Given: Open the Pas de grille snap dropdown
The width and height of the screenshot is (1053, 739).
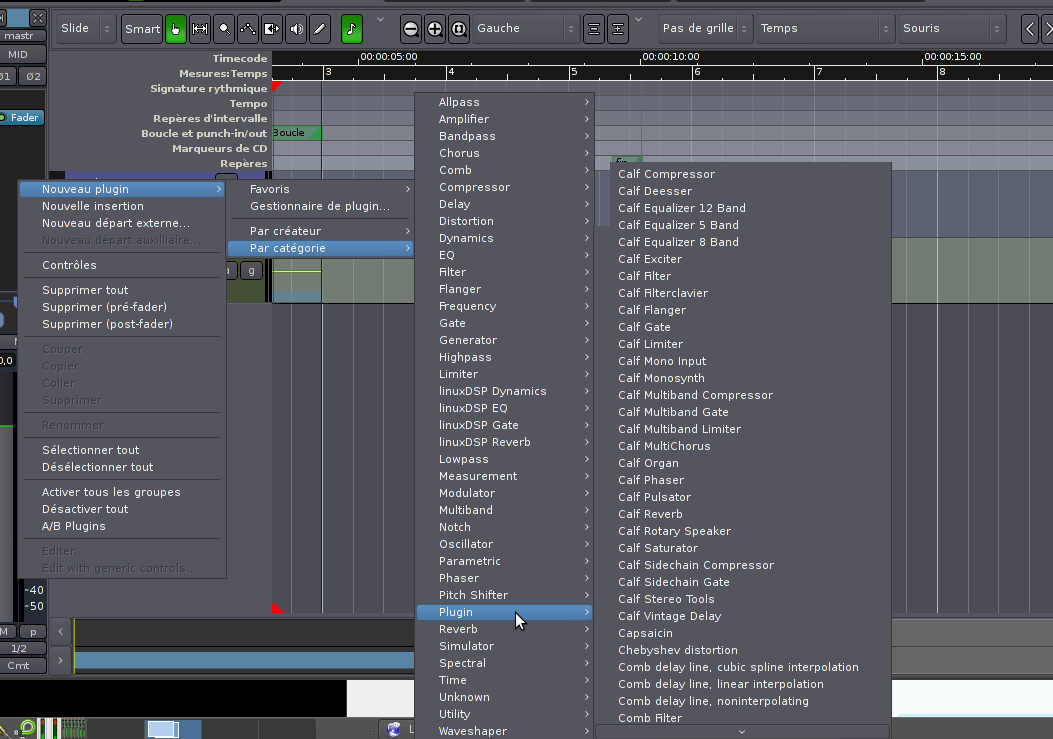Looking at the screenshot, I should pyautogui.click(x=705, y=29).
